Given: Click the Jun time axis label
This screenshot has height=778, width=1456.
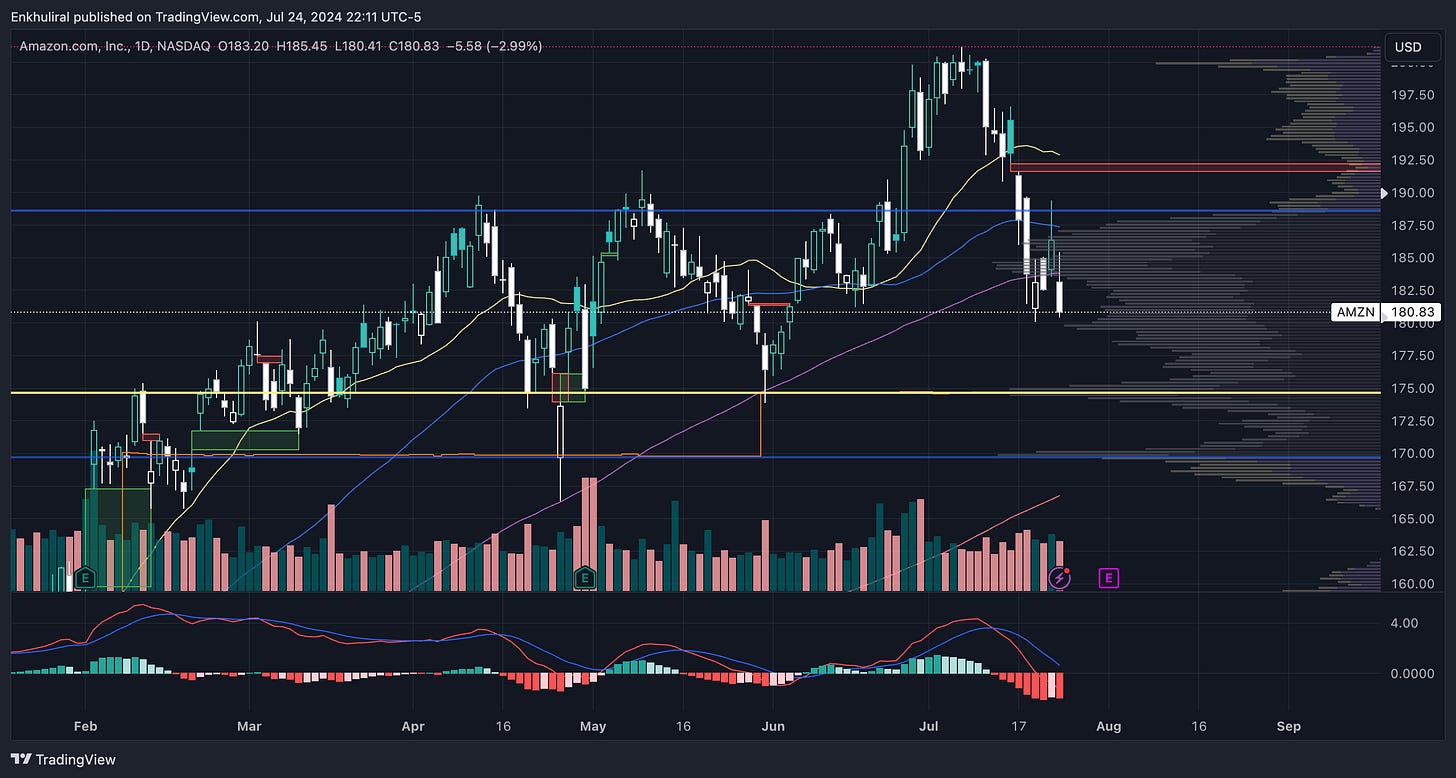Looking at the screenshot, I should (773, 727).
